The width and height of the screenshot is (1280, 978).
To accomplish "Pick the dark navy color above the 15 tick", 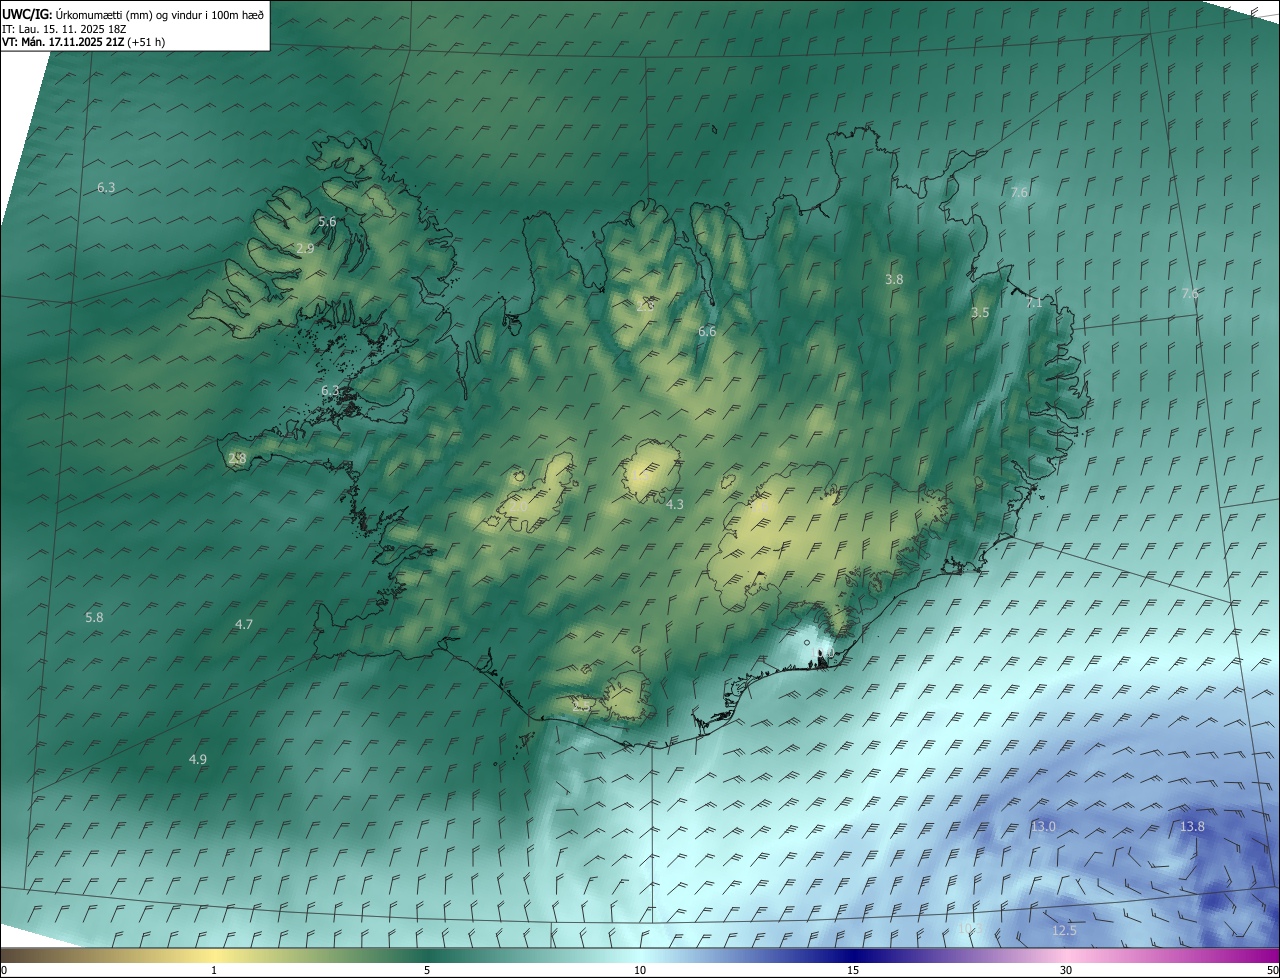I will click(x=853, y=955).
